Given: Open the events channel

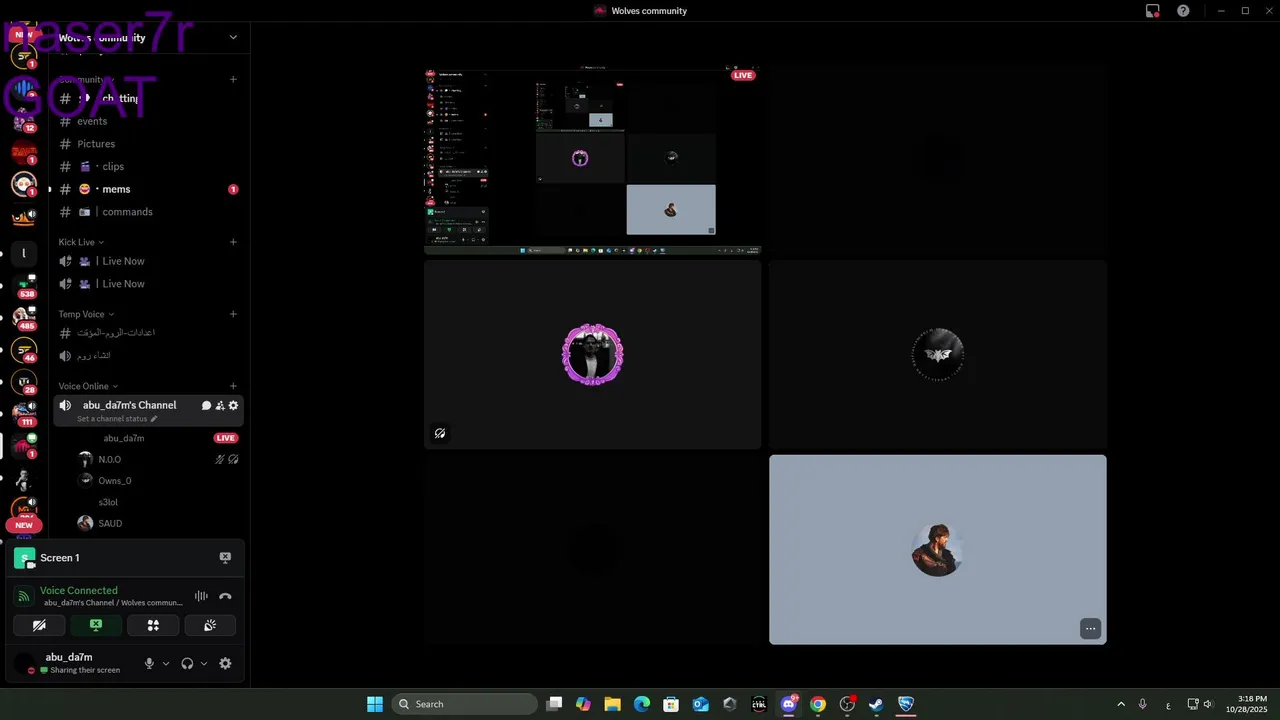Looking at the screenshot, I should pos(148,121).
